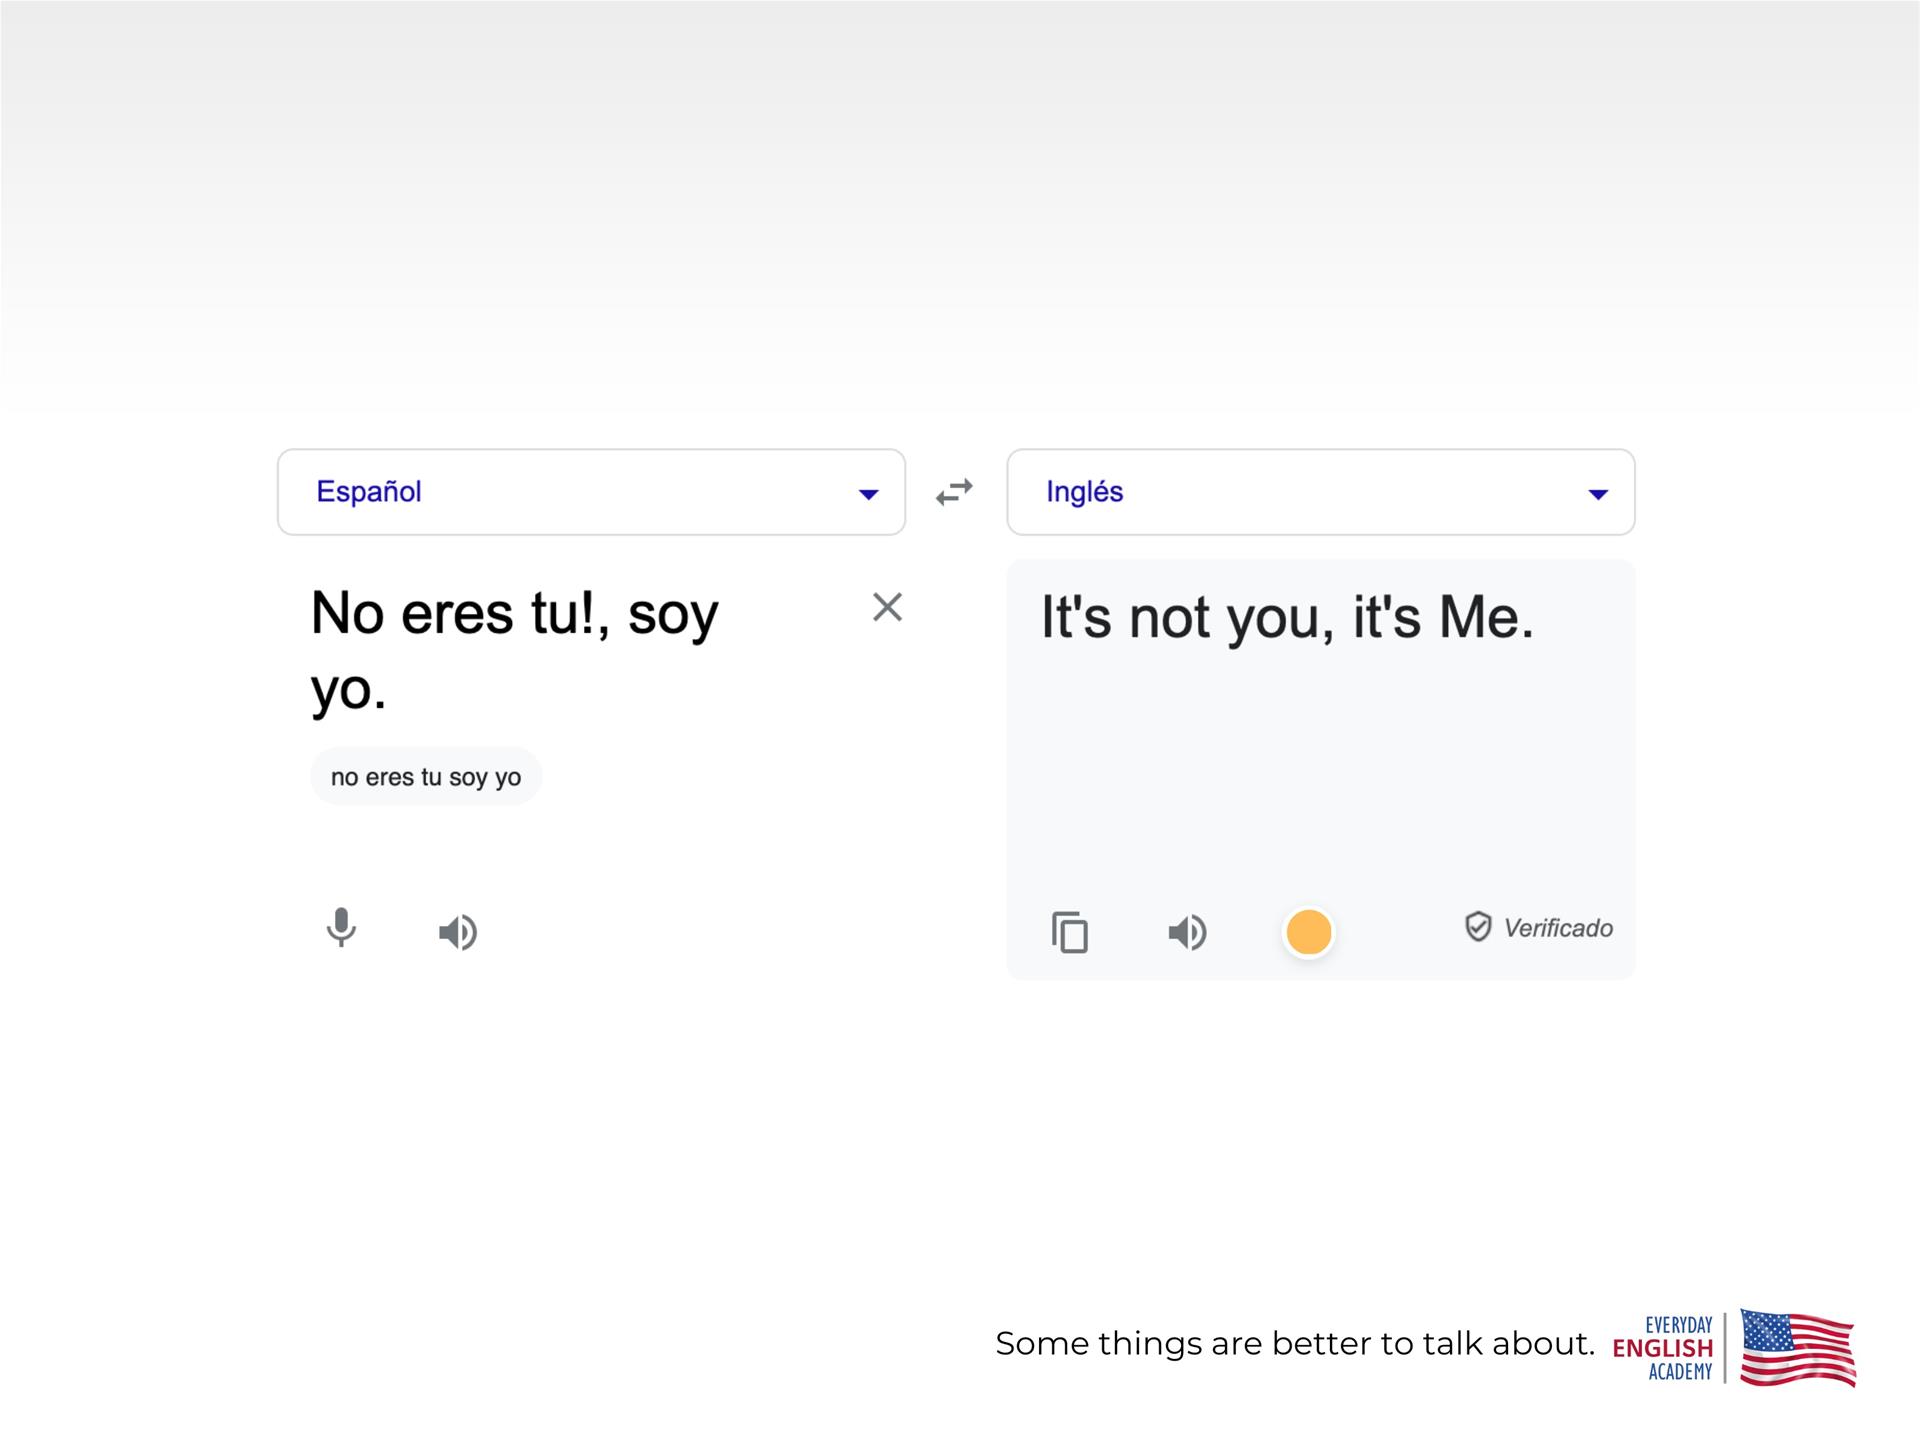Click the American flag image
Viewport: 1920px width, 1440px height.
1797,1348
